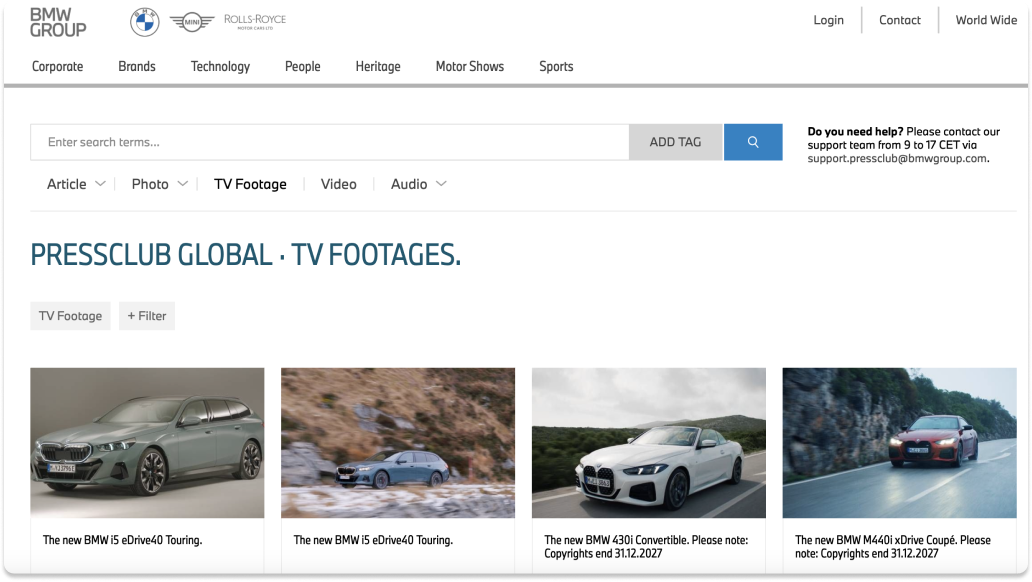Toggle the Video media type filter

click(x=337, y=184)
